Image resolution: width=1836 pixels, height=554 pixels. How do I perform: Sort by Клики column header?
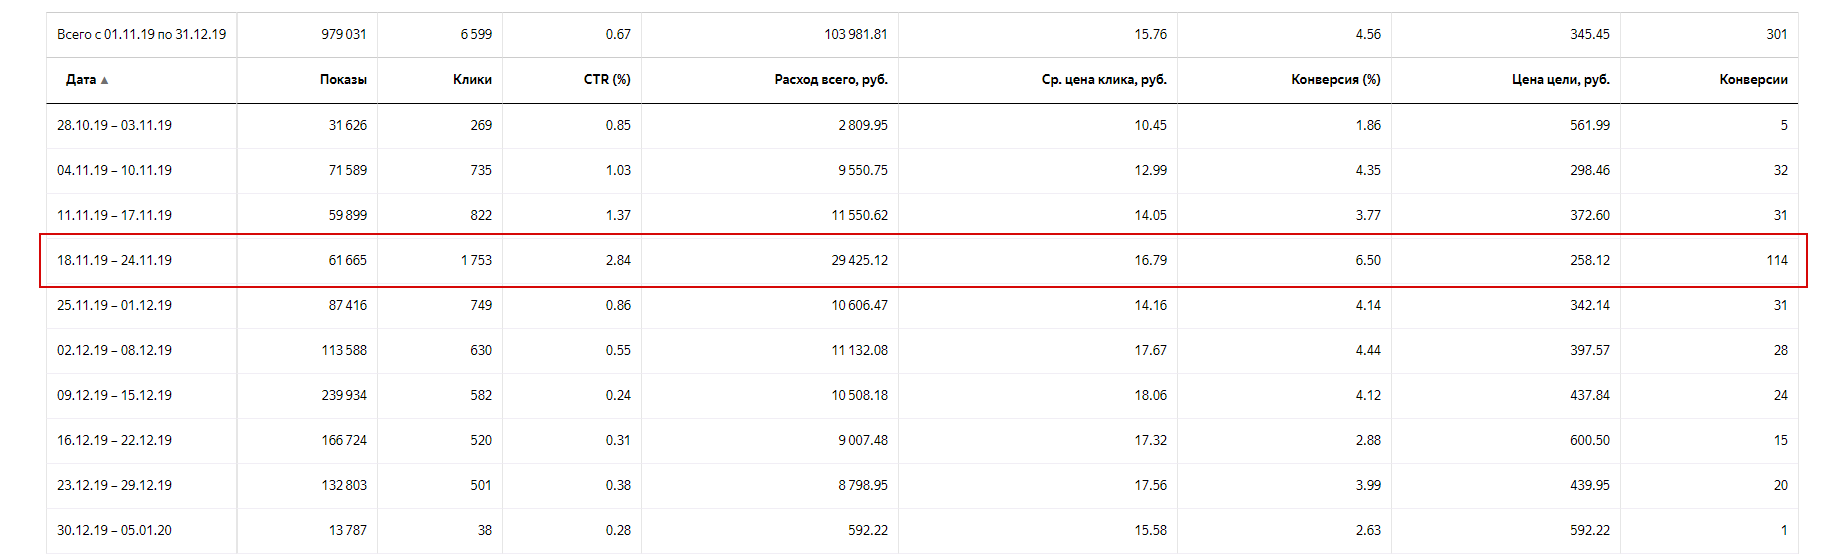(472, 80)
